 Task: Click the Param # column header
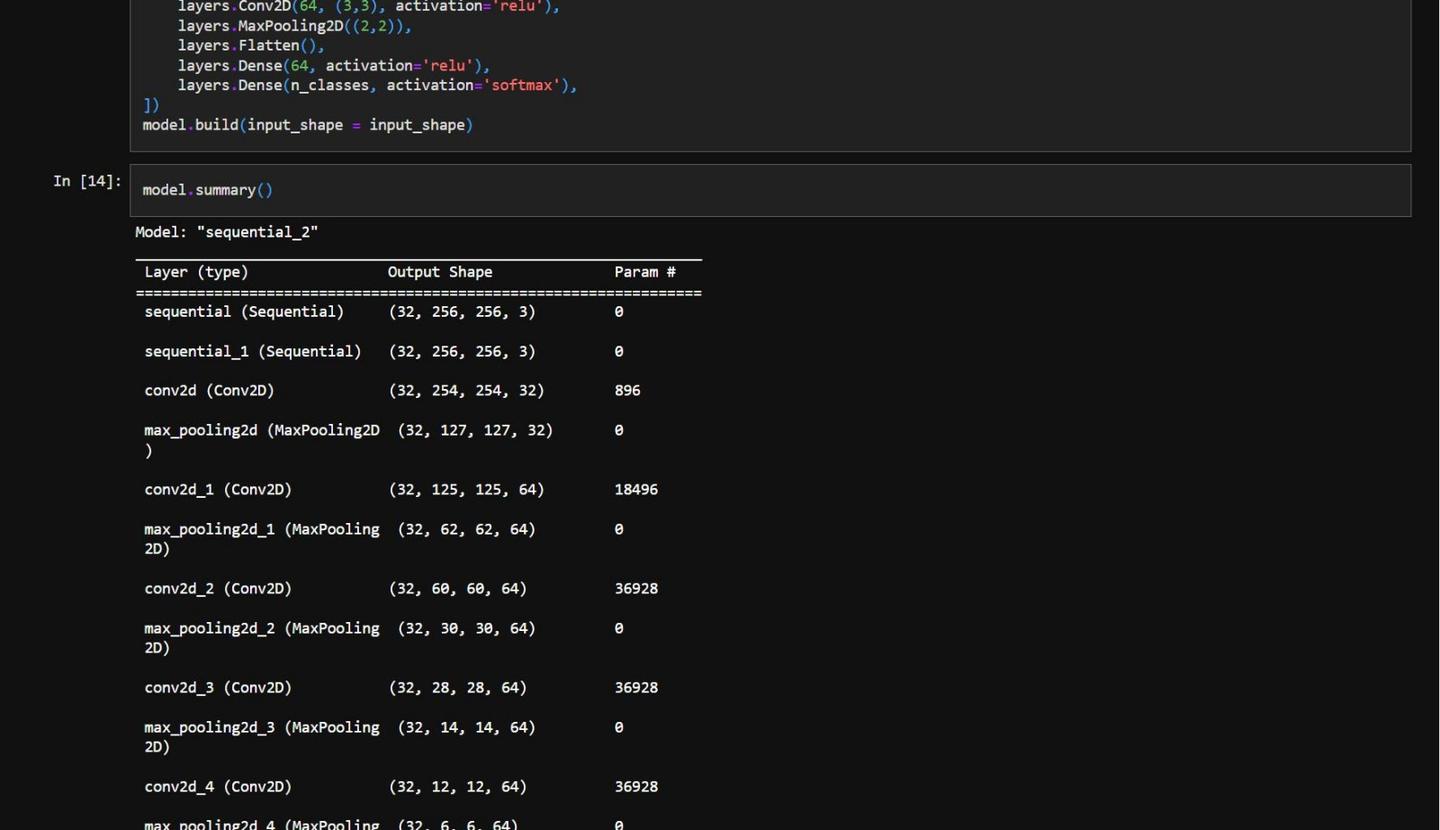(x=645, y=272)
